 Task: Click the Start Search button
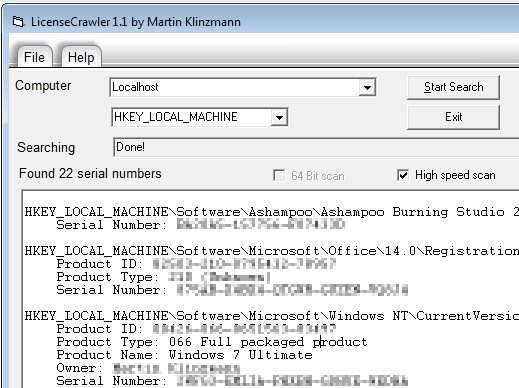(x=453, y=87)
